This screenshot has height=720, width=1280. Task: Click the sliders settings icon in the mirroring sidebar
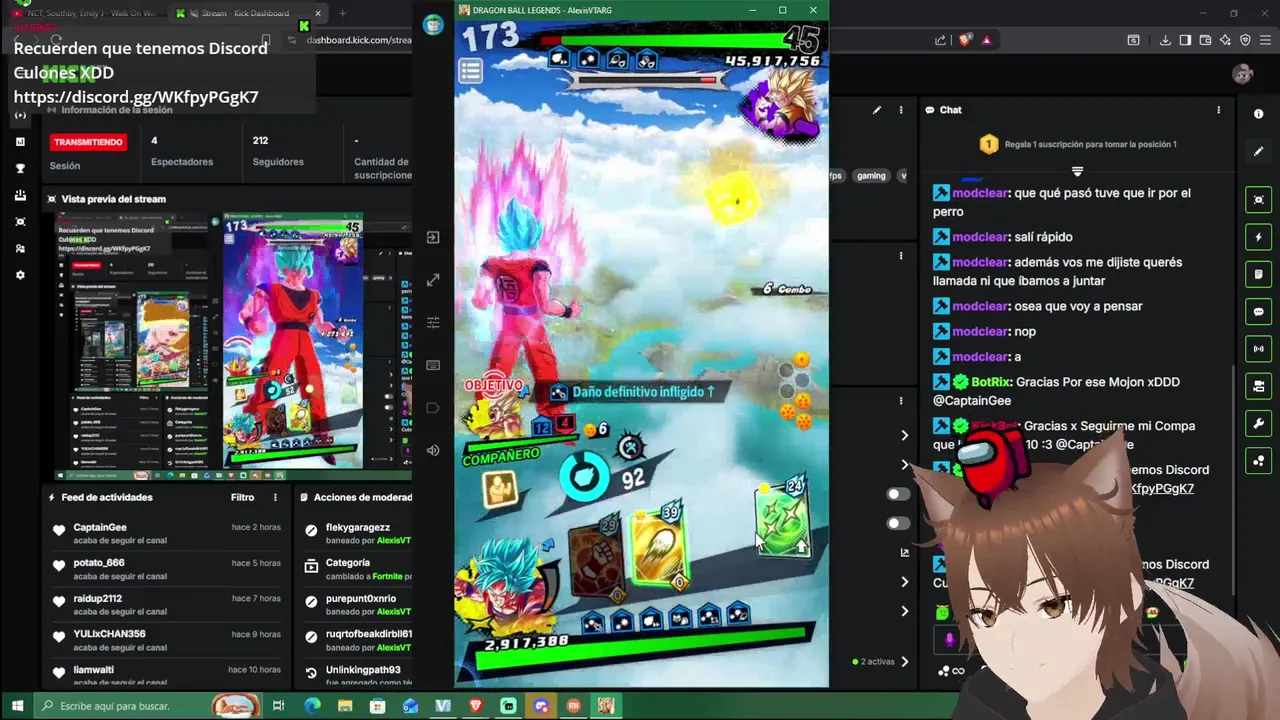point(433,322)
